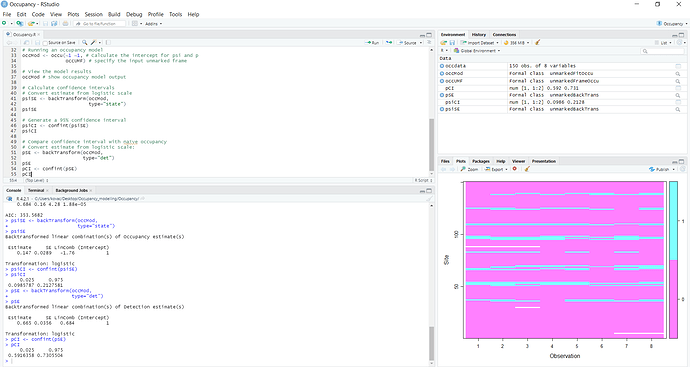Switch to the Background Jobs tab
Image resolution: width=690 pixels, height=367 pixels.
(71, 191)
